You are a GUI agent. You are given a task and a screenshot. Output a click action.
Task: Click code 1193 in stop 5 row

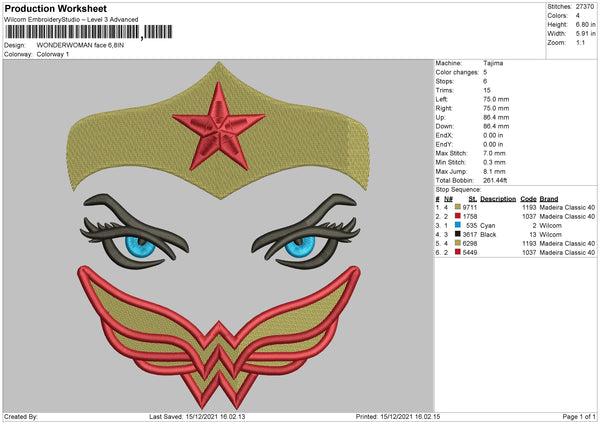[x=529, y=244]
